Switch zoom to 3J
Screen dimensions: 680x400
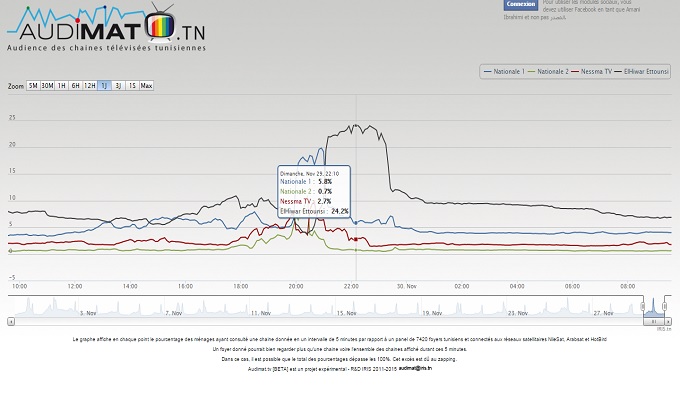coord(118,86)
